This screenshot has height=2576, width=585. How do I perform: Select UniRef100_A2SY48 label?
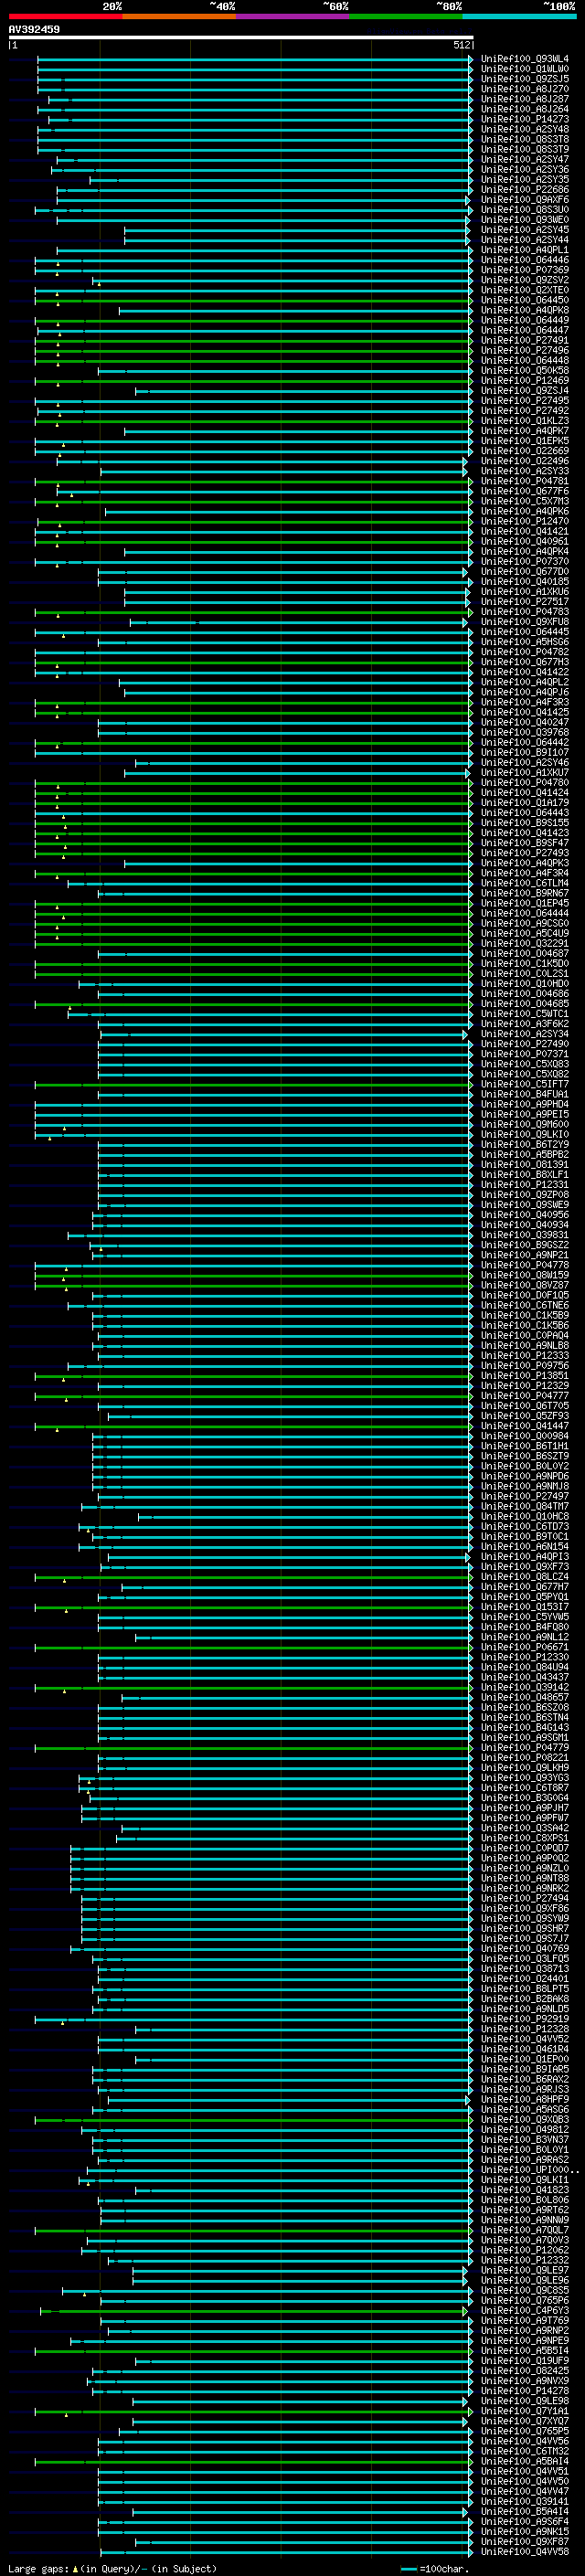pyautogui.click(x=525, y=129)
